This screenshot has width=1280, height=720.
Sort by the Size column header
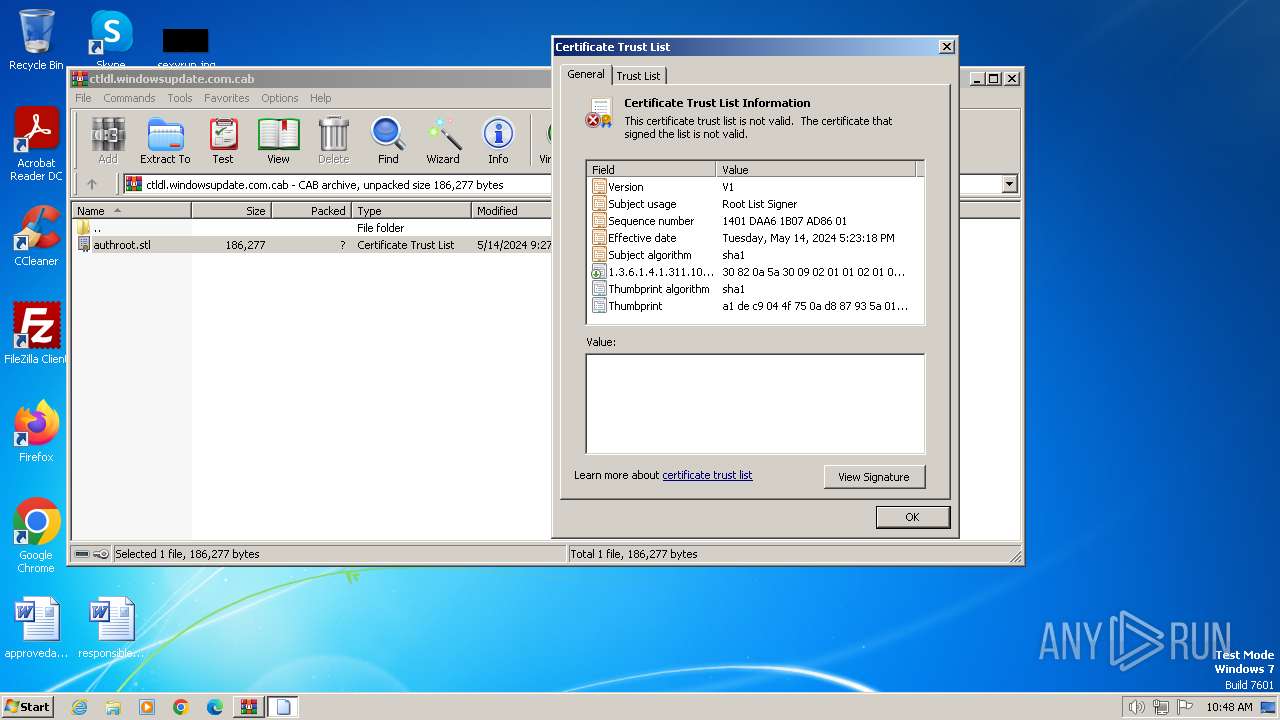click(x=231, y=211)
